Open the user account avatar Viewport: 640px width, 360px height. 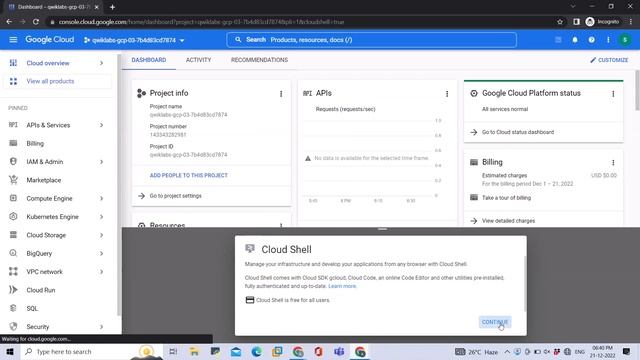(625, 40)
